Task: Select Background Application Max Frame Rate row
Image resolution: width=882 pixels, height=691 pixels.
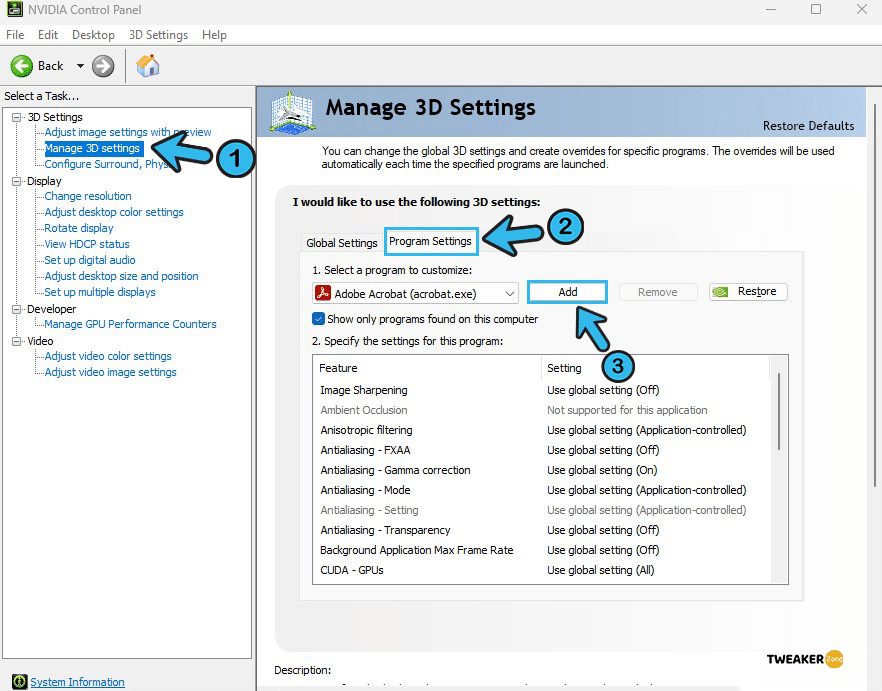Action: pyautogui.click(x=540, y=550)
